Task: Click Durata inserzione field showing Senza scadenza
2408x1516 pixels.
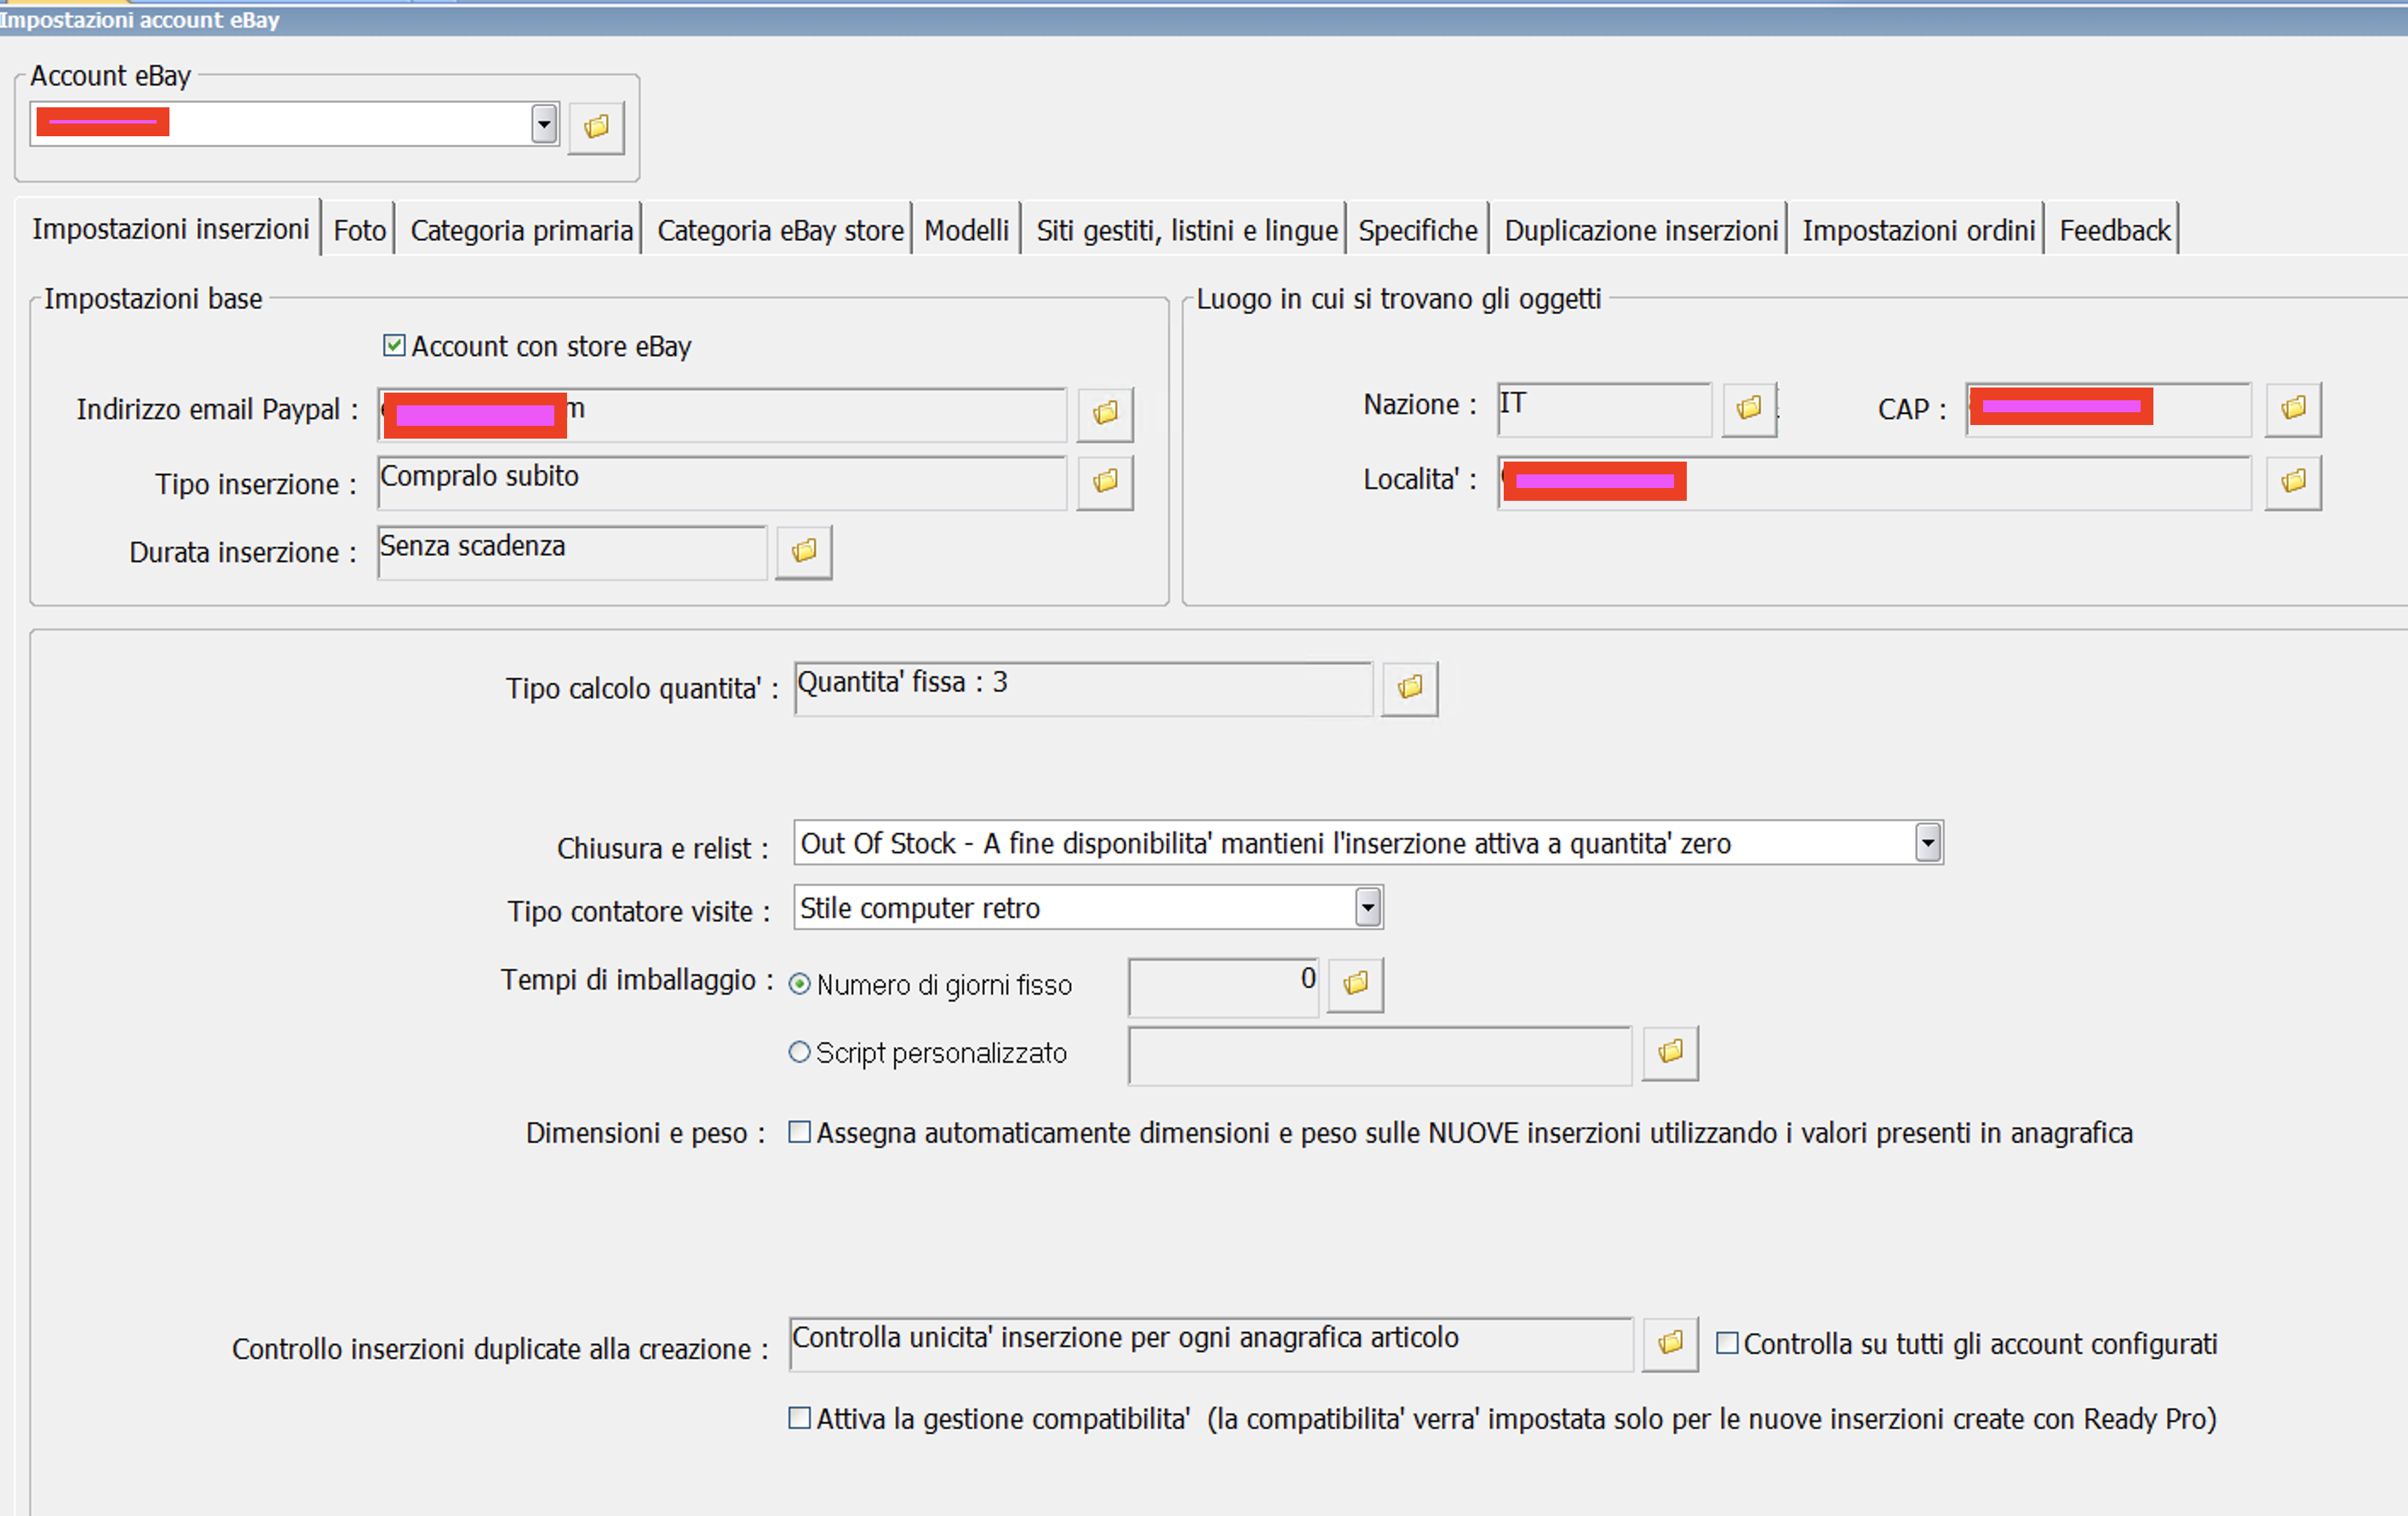Action: coord(572,552)
